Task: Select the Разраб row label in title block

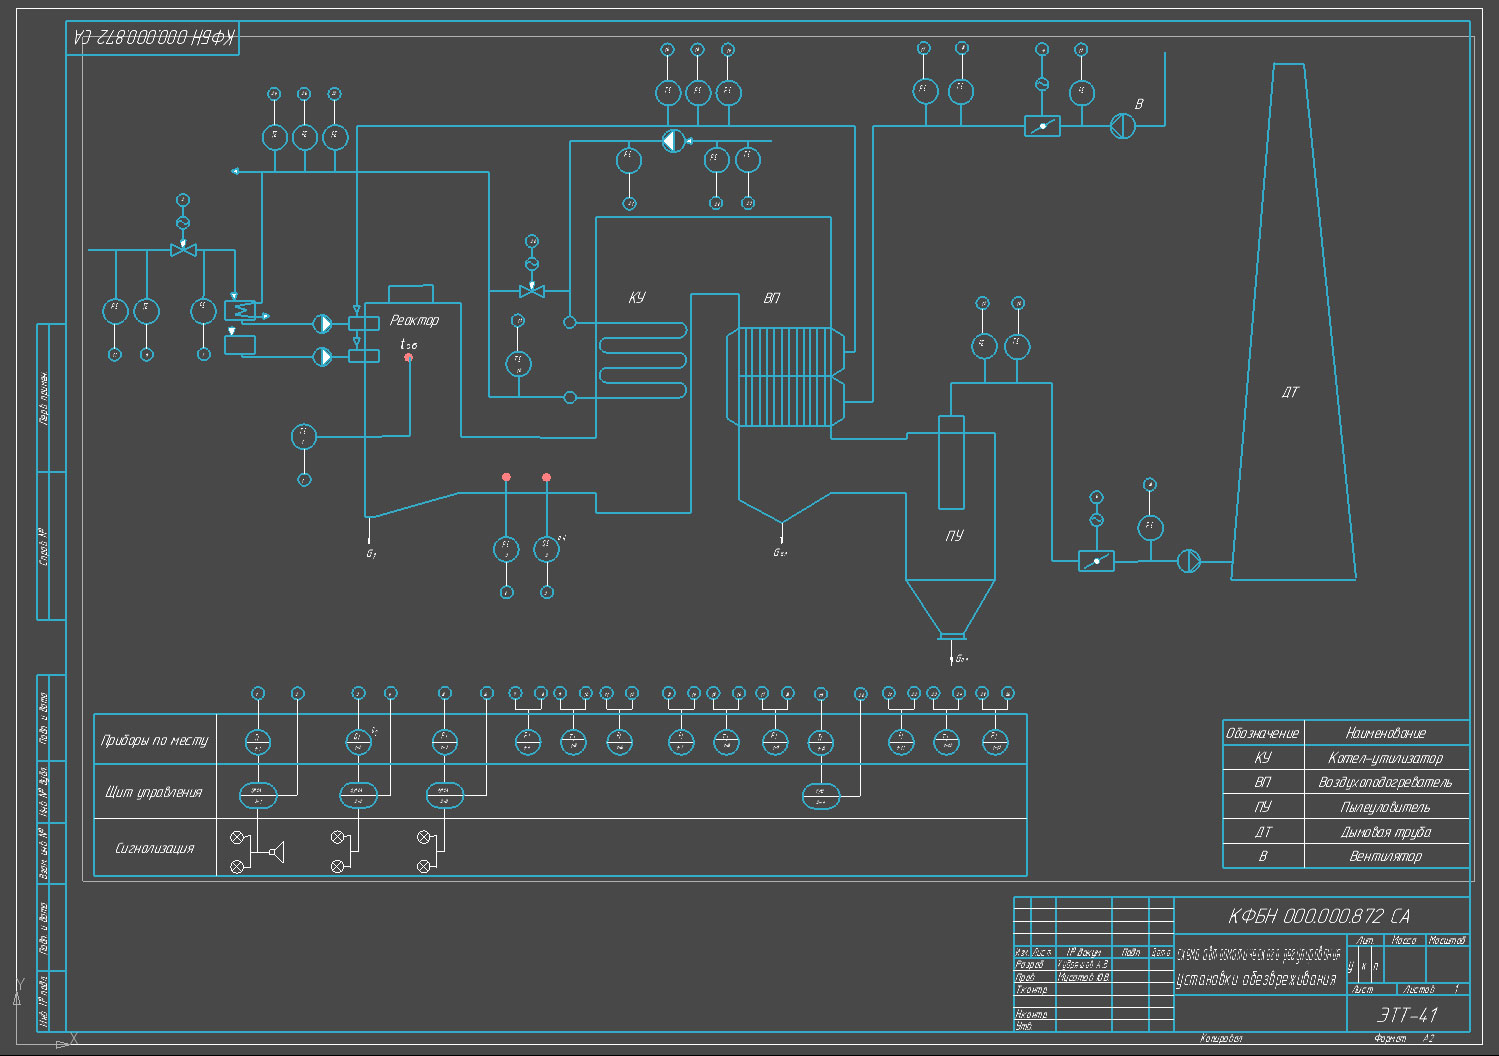Action: point(1029,965)
